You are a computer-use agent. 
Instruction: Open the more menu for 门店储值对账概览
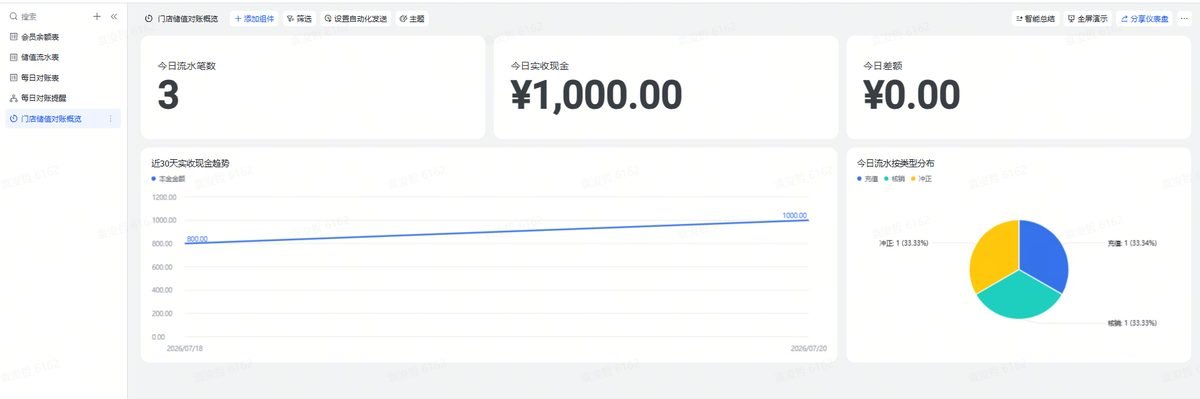click(x=110, y=119)
